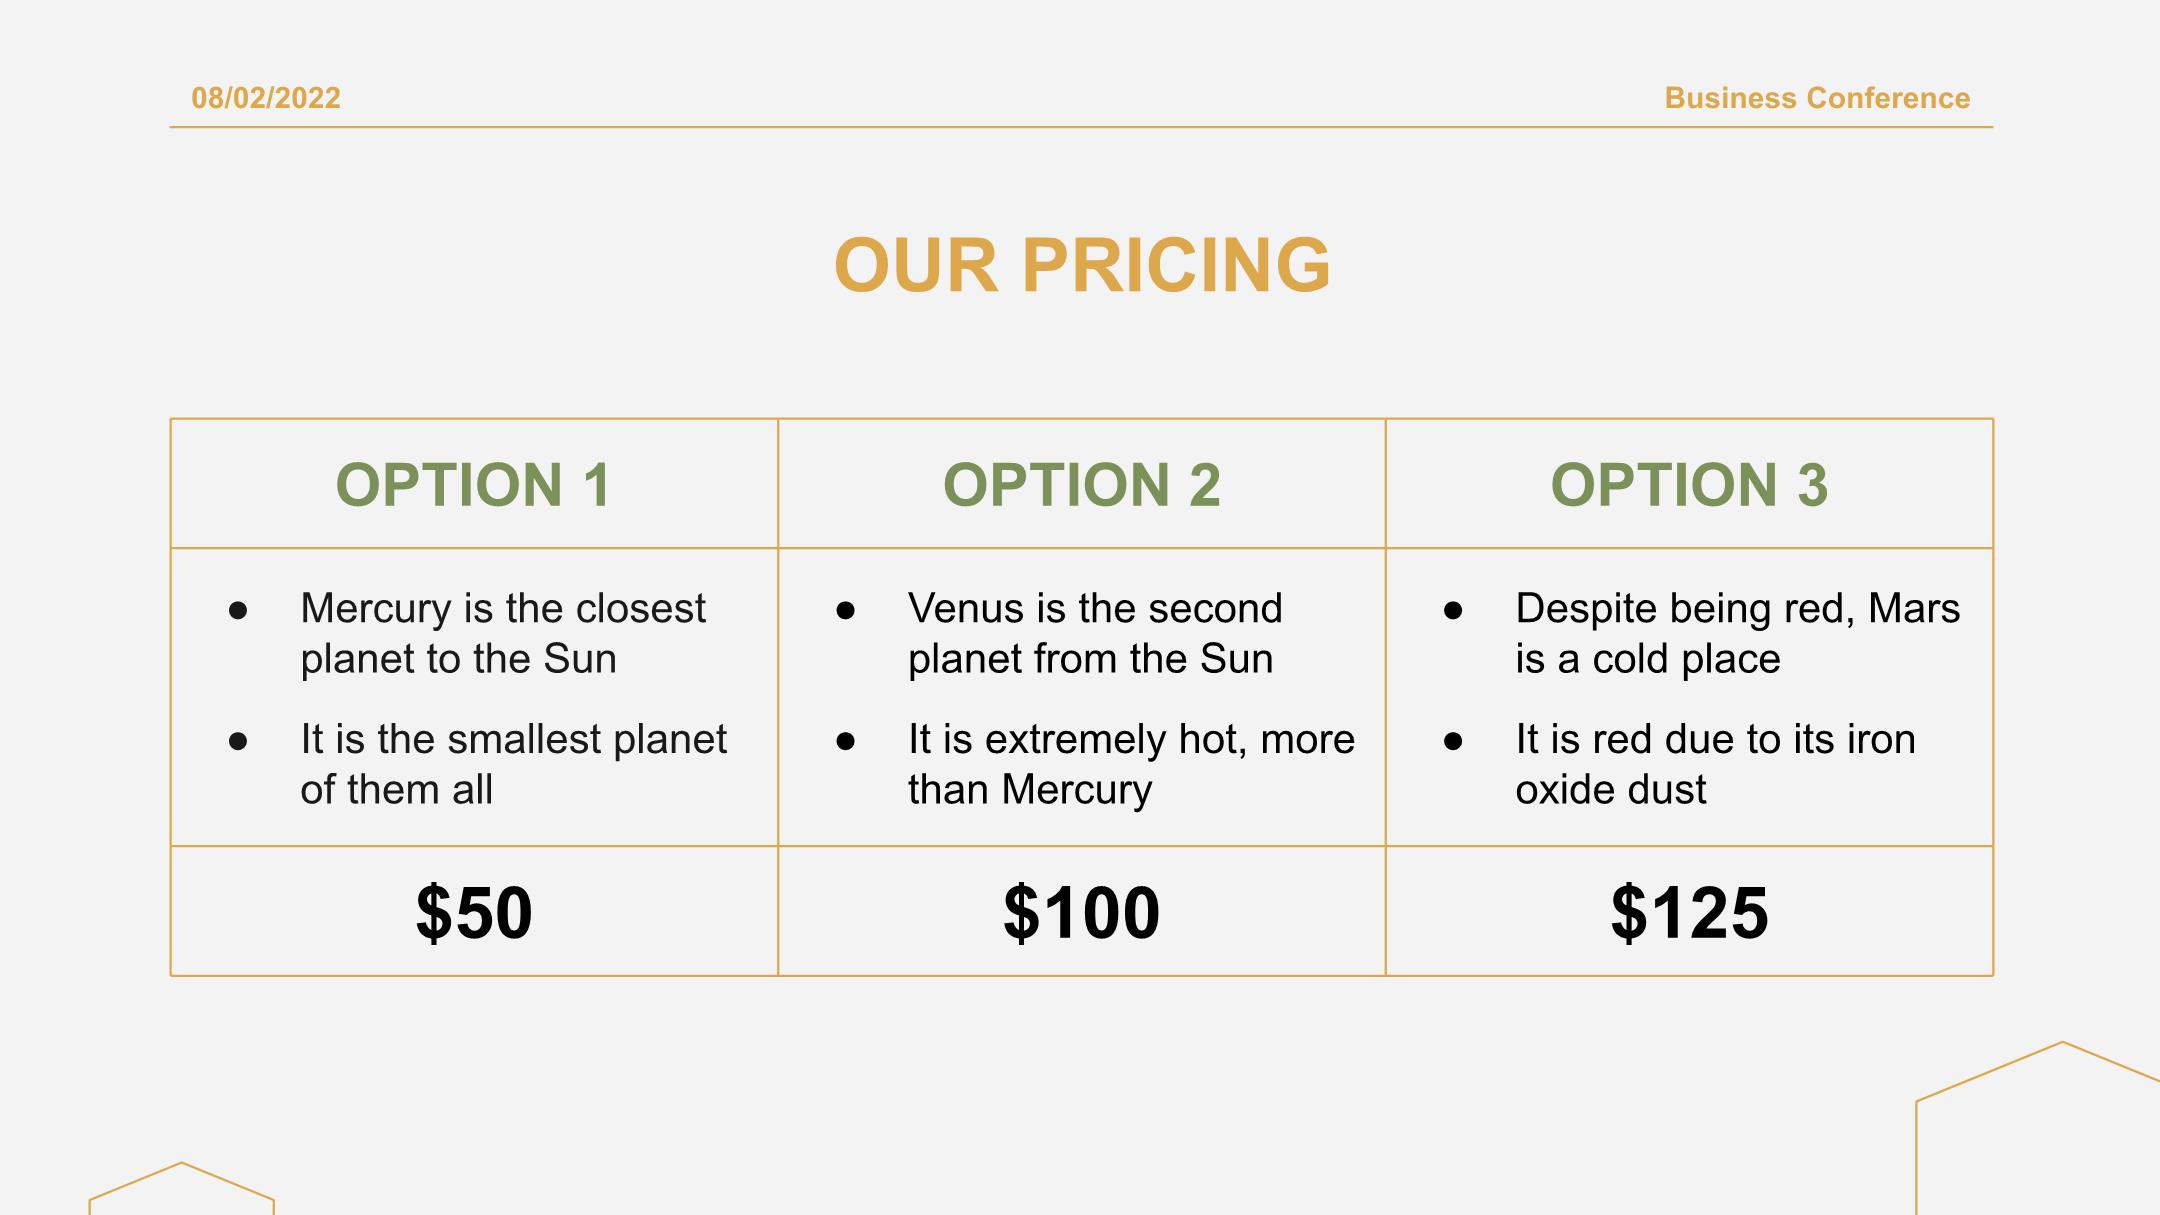Select the extremely hot bullet text
This screenshot has width=2160, height=1215.
[1131, 764]
